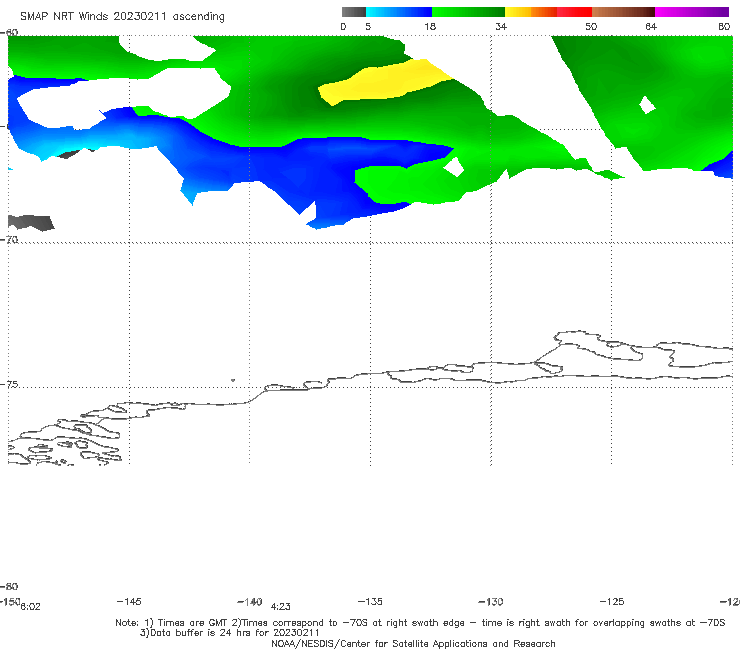Click the longitude label '-130'

[491, 602]
